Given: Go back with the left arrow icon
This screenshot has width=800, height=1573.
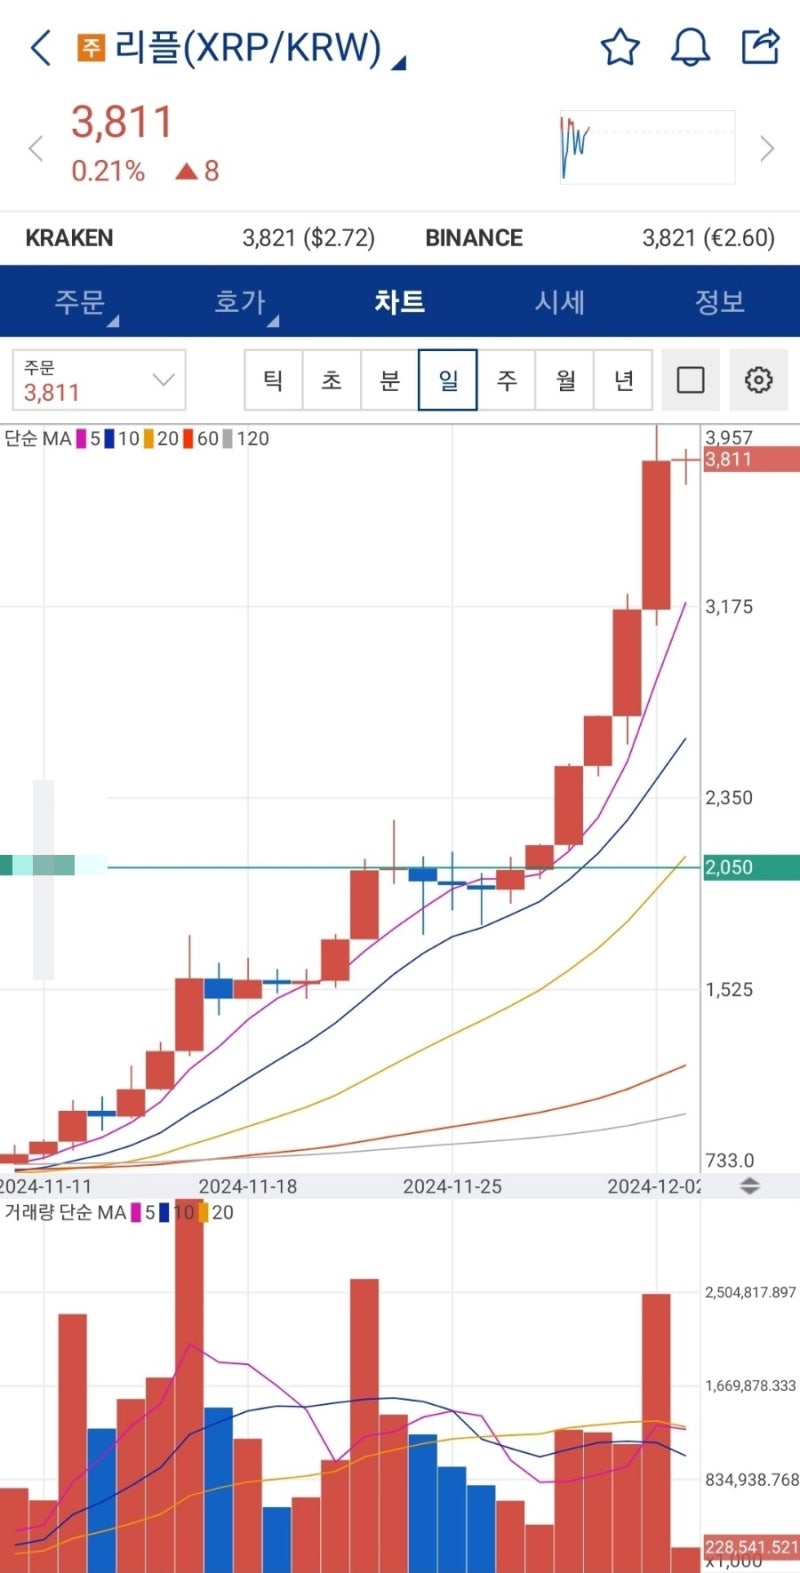Looking at the screenshot, I should (x=40, y=47).
